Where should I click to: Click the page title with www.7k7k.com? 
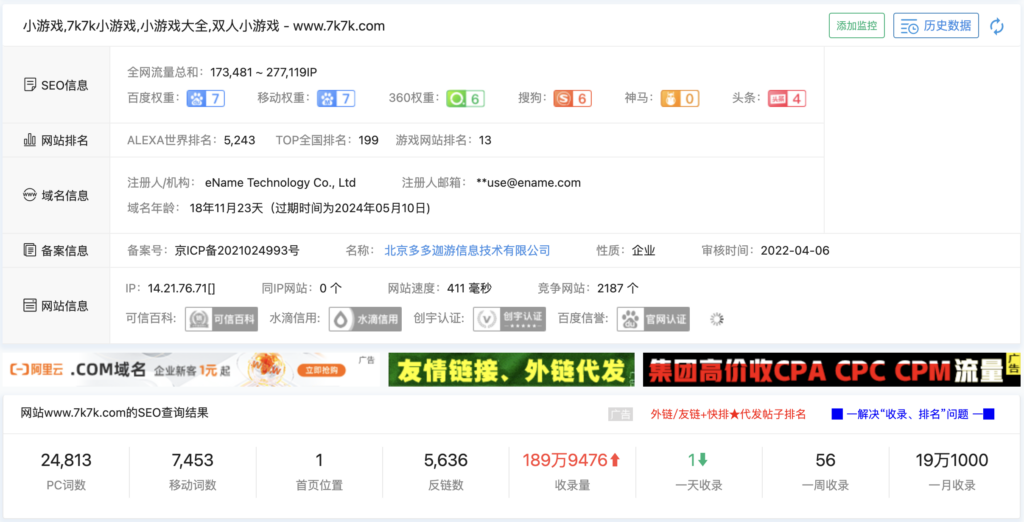[204, 26]
